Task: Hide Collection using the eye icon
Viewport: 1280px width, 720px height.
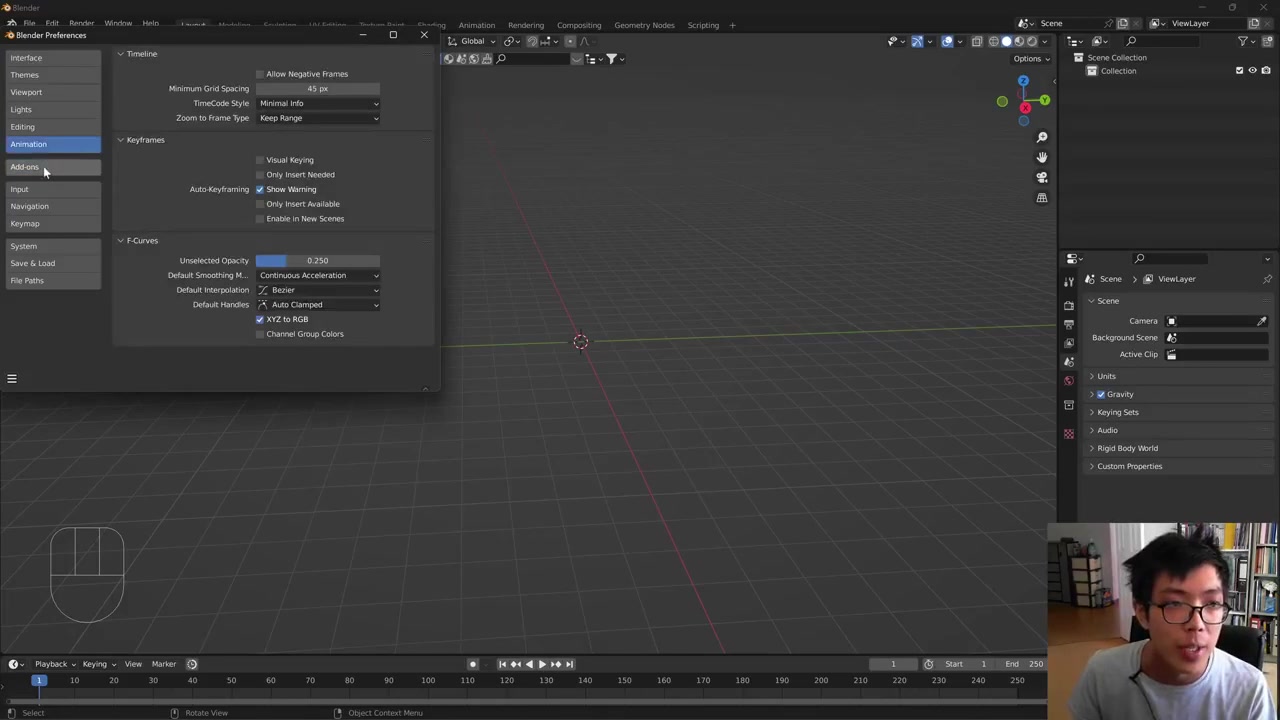Action: coord(1252,71)
